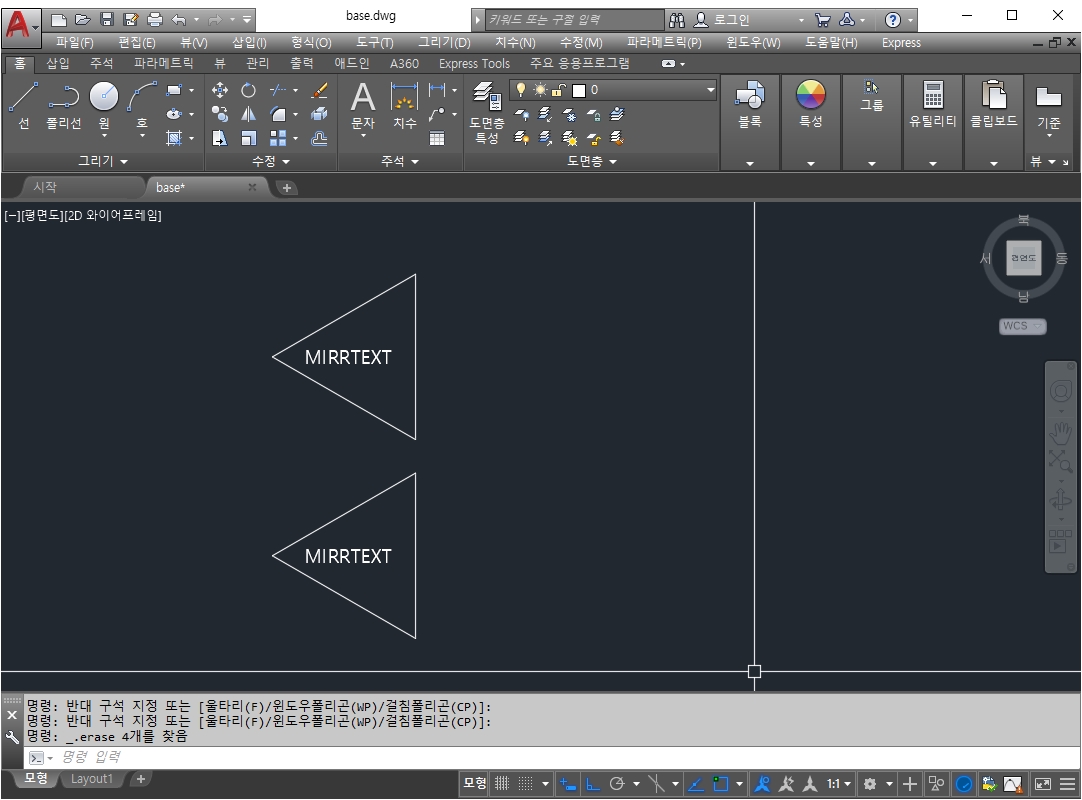The height and width of the screenshot is (800, 1082).
Task: Toggle snap mode in status bar
Action: click(526, 783)
